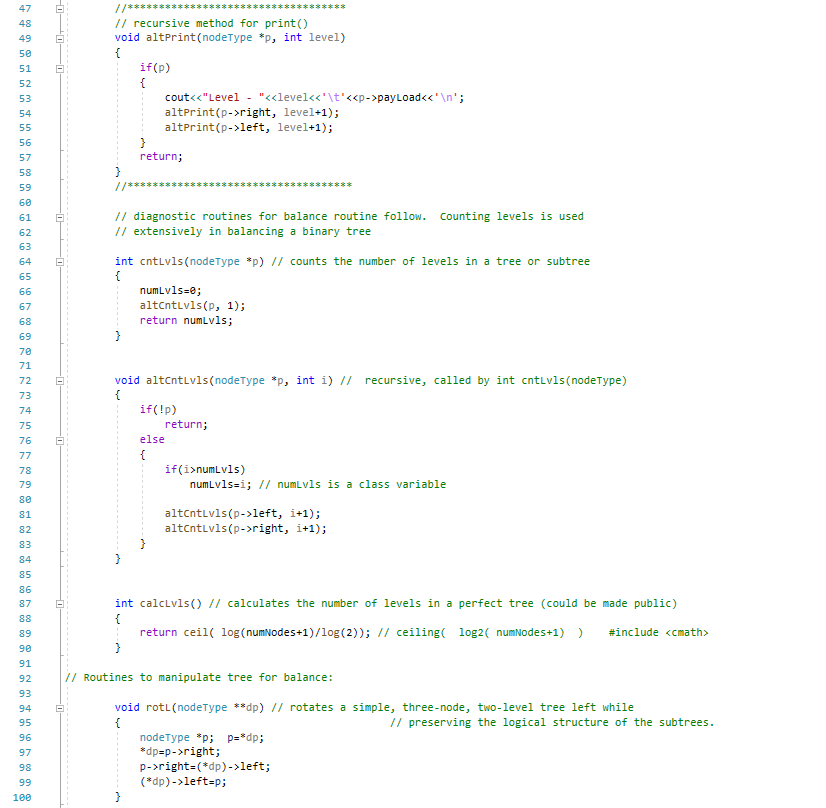This screenshot has width=826, height=808.
Task: Collapse the if(p) block inside altPrint
Action: (62, 68)
